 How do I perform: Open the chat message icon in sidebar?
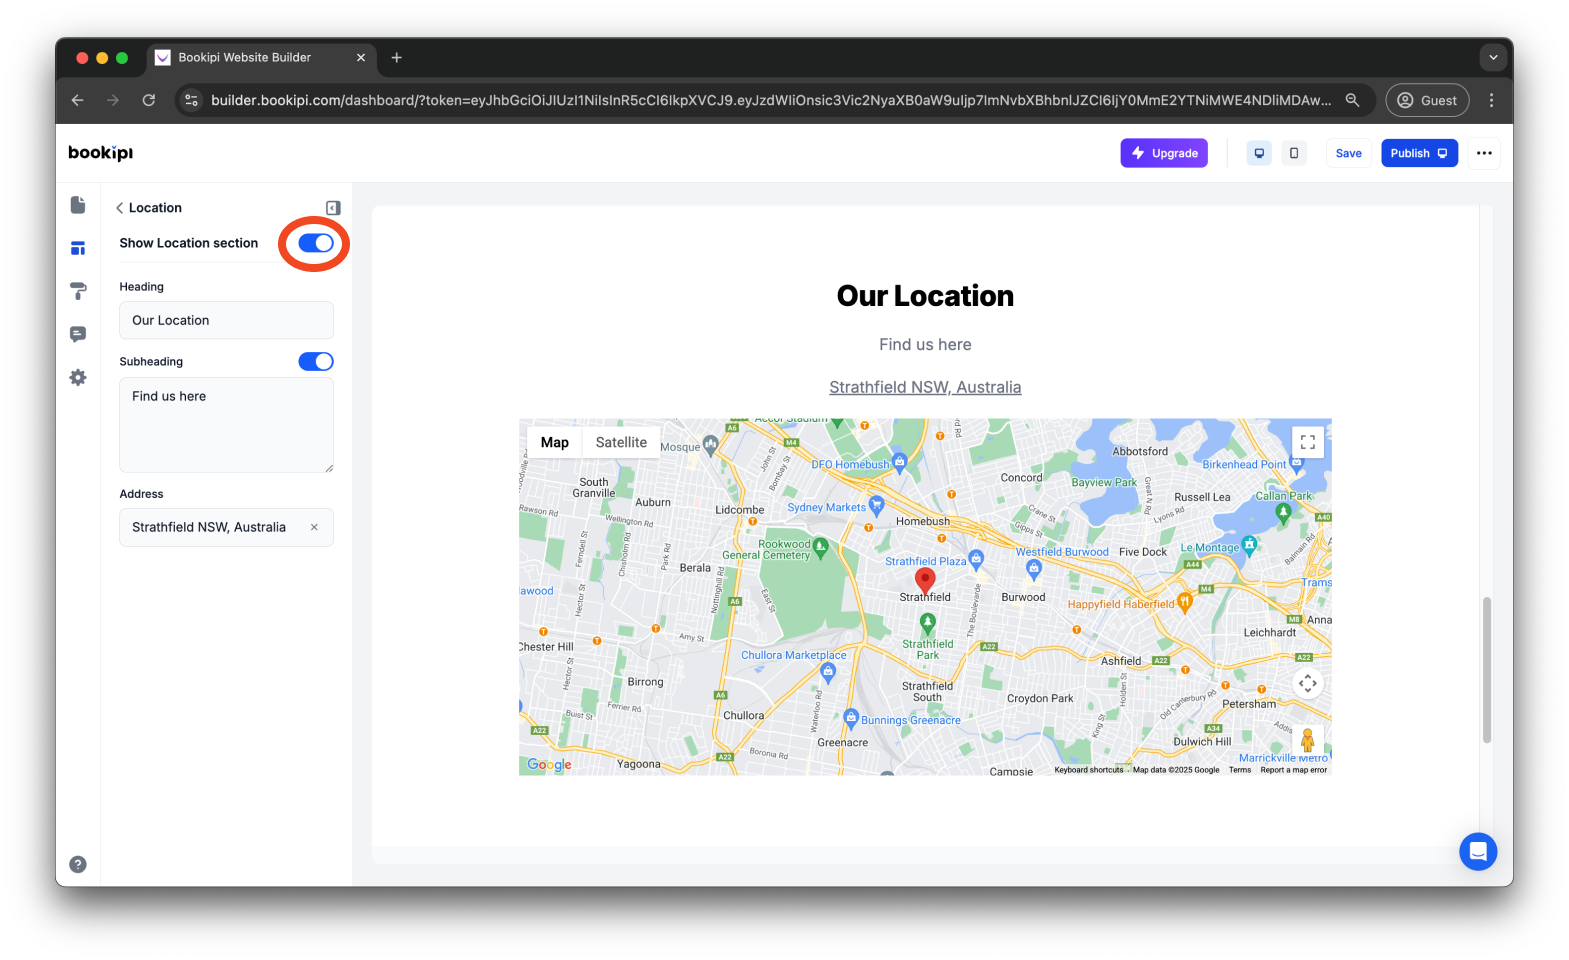click(x=78, y=334)
